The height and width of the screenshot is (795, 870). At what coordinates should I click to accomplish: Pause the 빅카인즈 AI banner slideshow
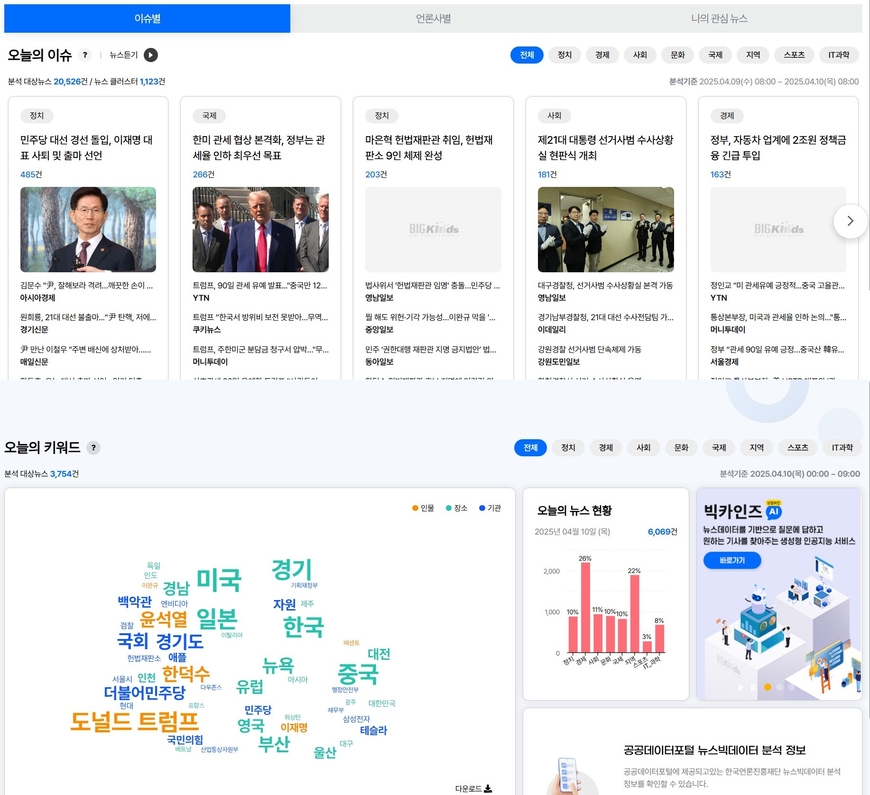[753, 687]
